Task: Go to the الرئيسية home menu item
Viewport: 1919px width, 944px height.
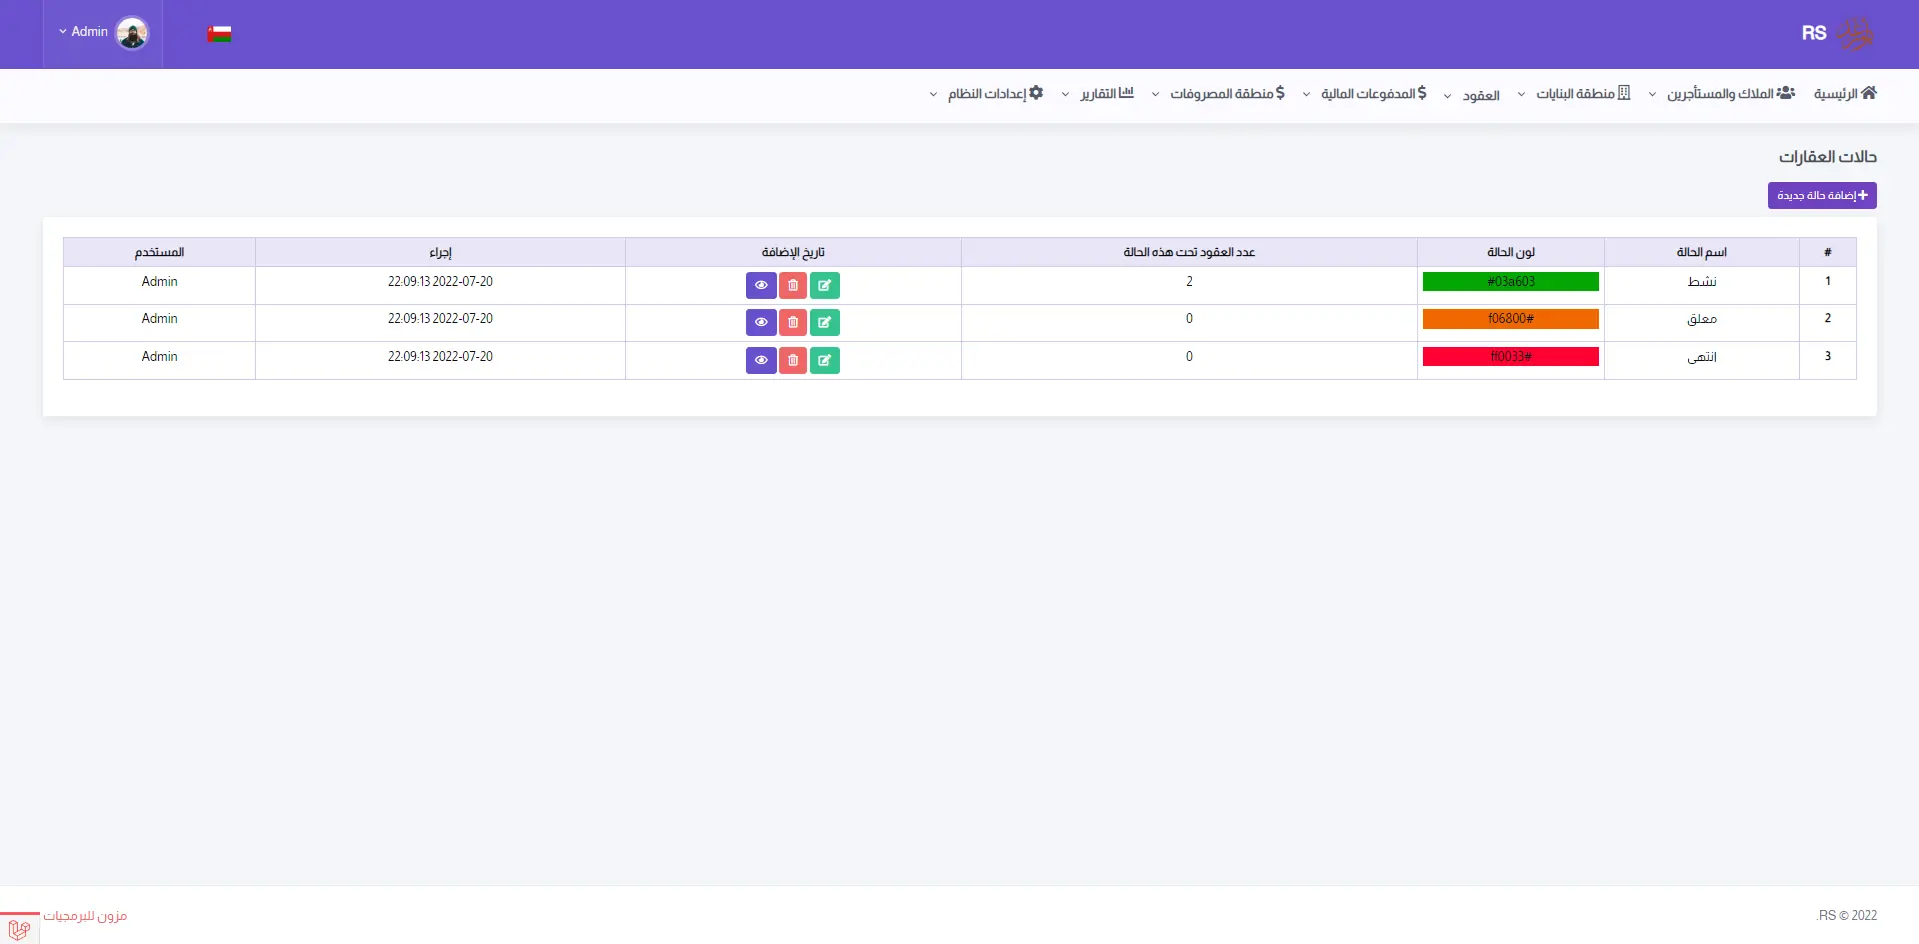Action: [1845, 94]
